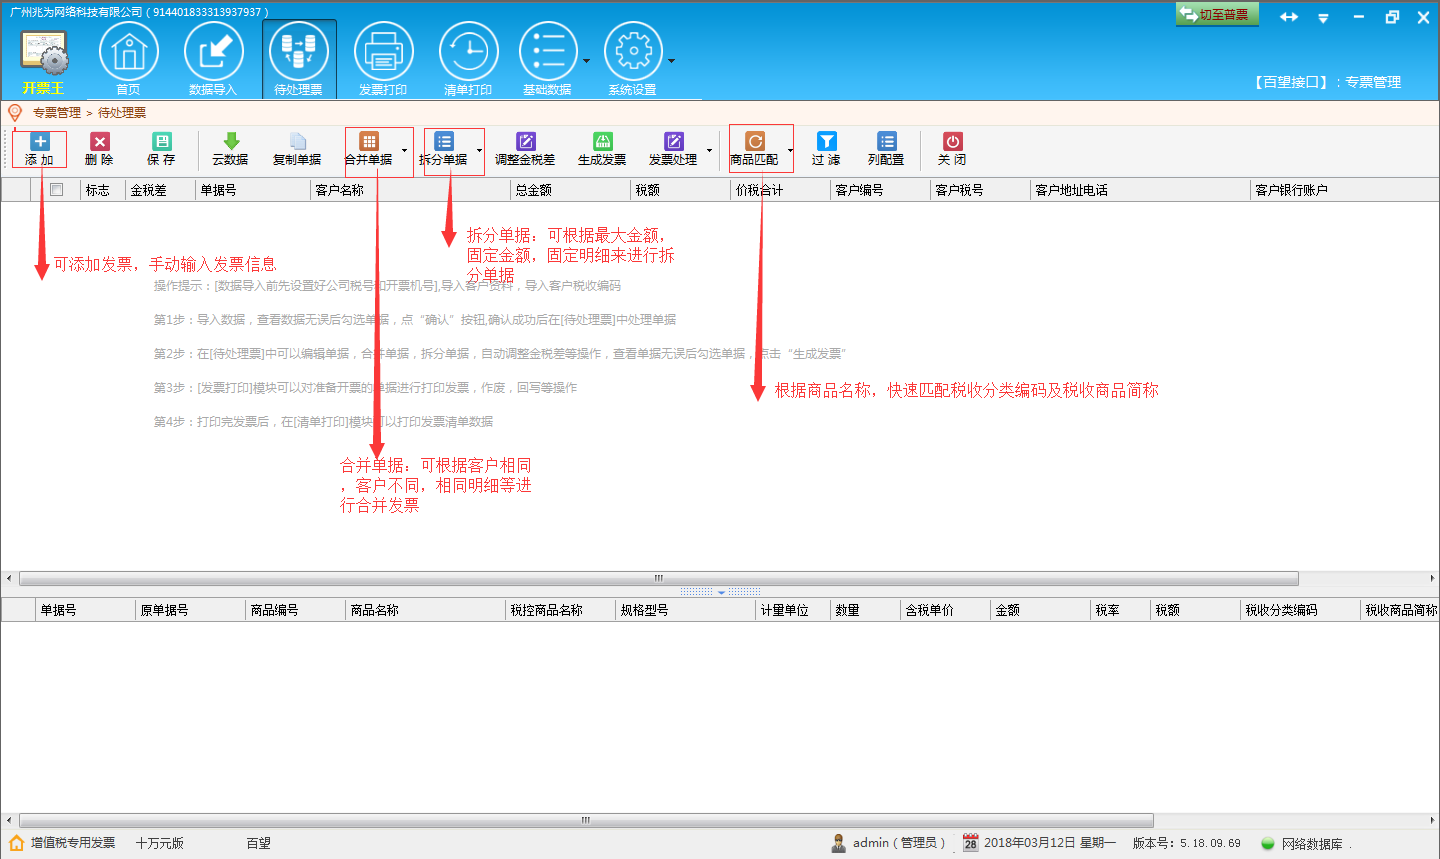This screenshot has width=1440, height=859.
Task: Expand the 合并单据 dropdown arrow
Action: coord(405,151)
